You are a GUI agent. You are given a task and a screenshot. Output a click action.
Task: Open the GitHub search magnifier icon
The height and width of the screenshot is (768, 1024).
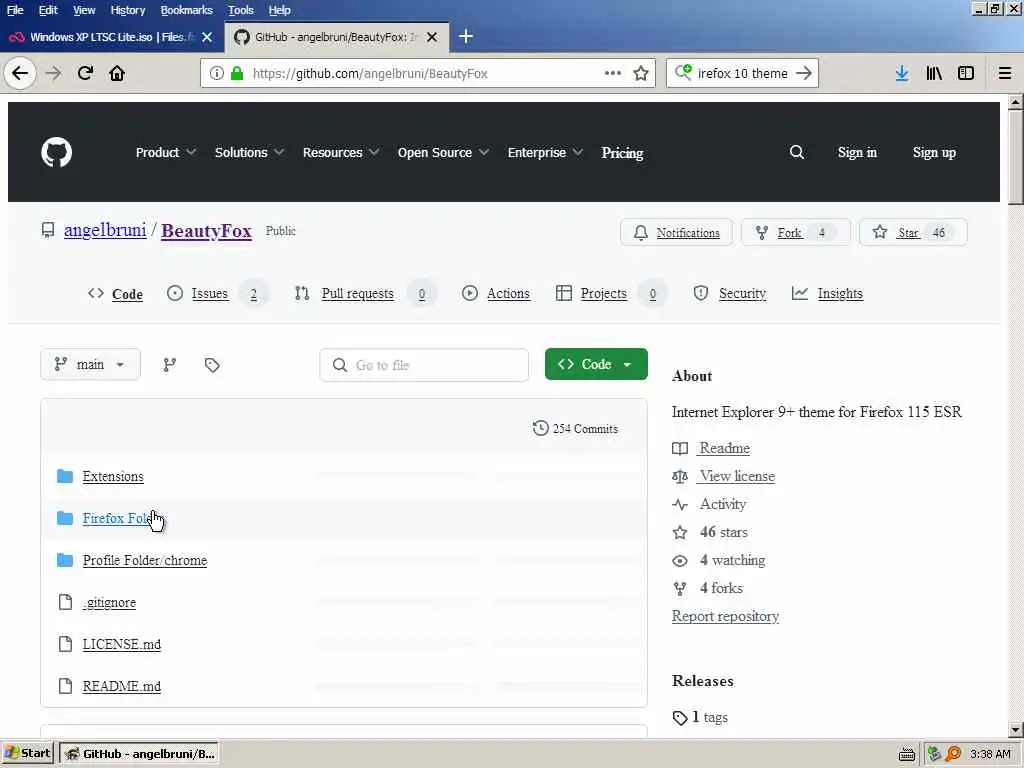click(x=797, y=152)
